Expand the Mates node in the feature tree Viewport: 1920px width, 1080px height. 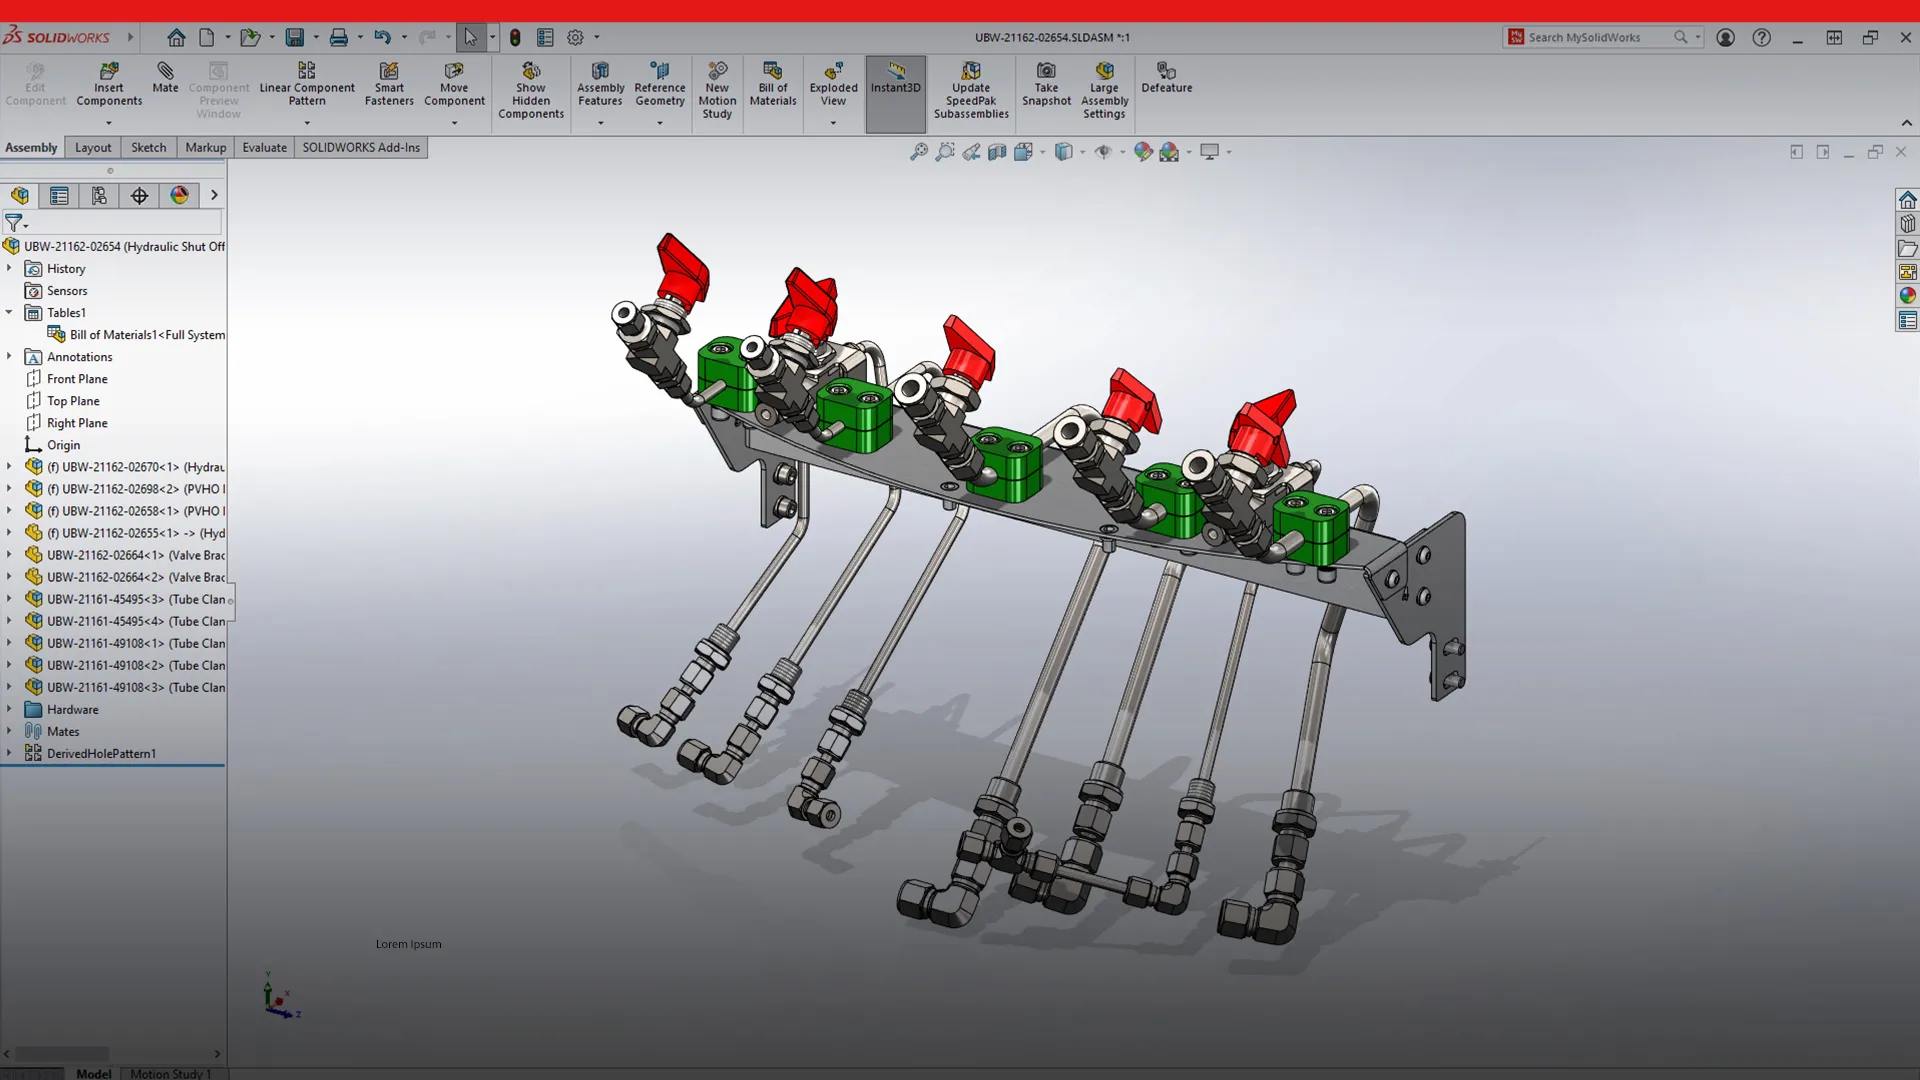10,731
